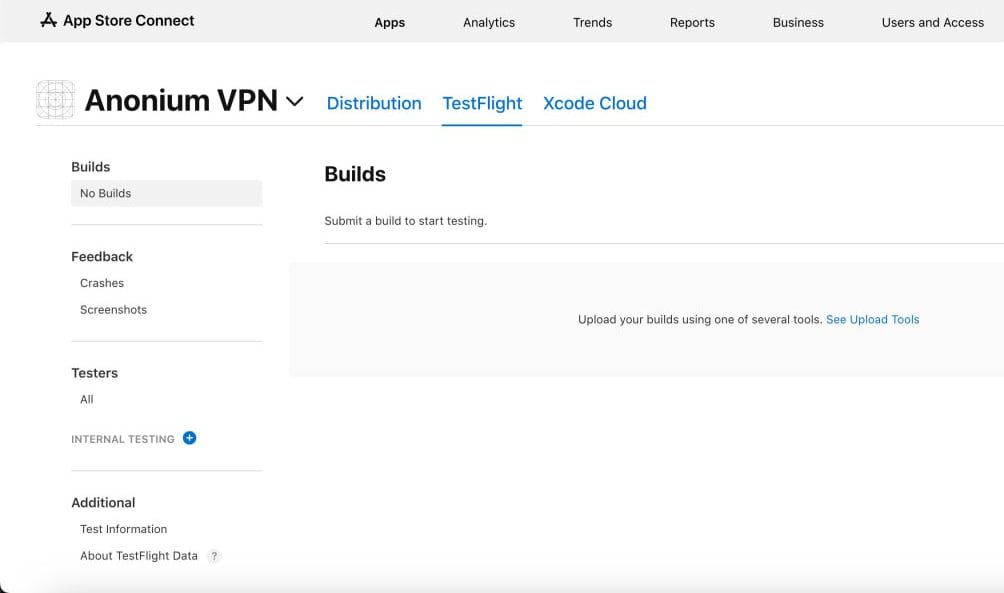Click the Anonium VPN app name

[x=181, y=101]
